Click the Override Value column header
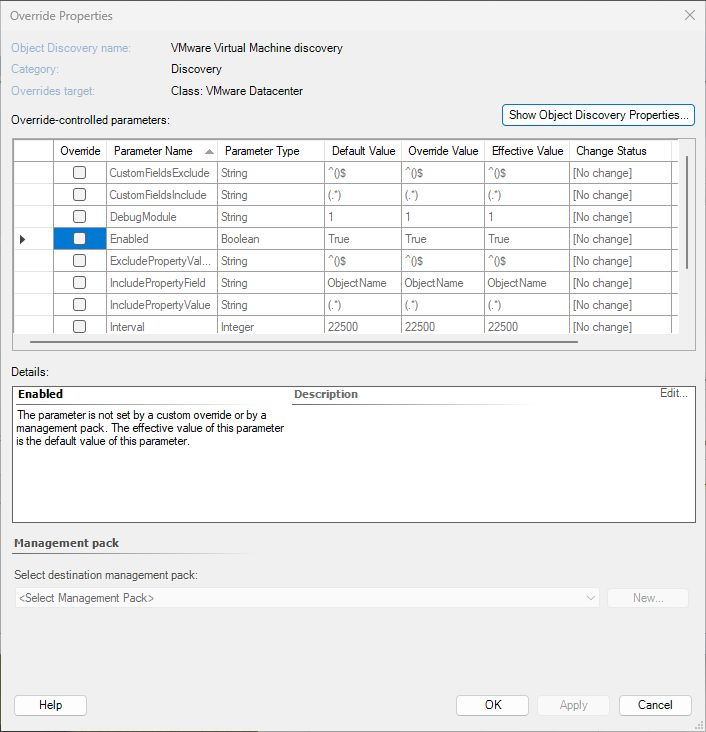Viewport: 706px width, 732px height. click(443, 151)
